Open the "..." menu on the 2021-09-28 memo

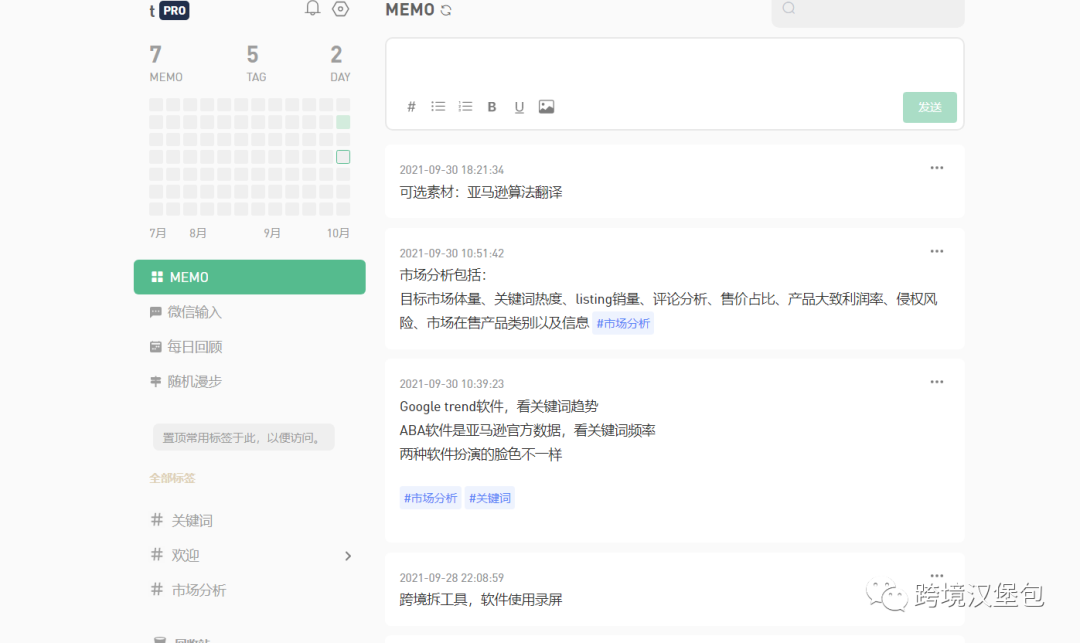coord(936,575)
